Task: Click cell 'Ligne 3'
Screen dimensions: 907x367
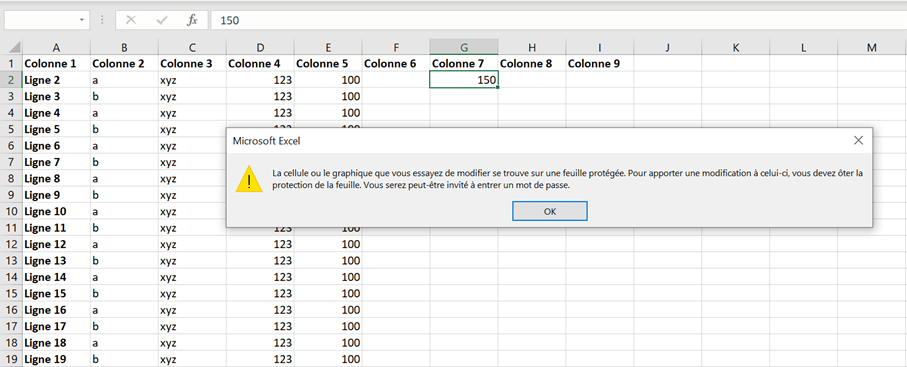Action: point(56,96)
